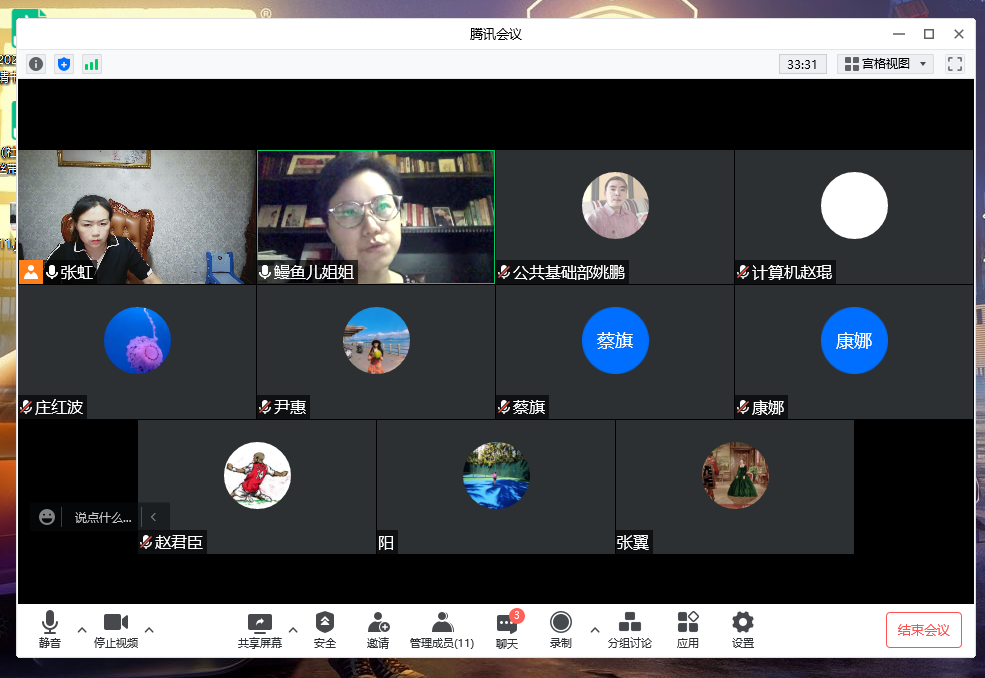Click the blue security shield icon
The height and width of the screenshot is (678, 985).
coord(64,64)
